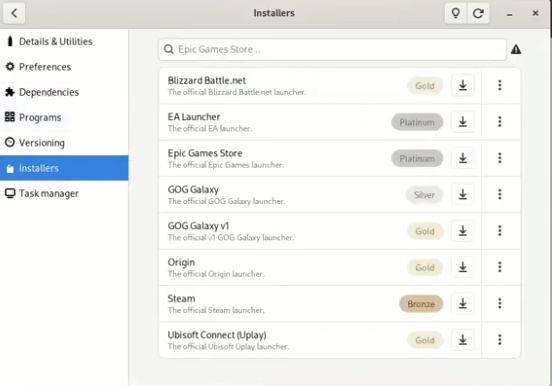This screenshot has height=386, width=552.
Task: Select the GOG Galaxy v1 row title
Action: coord(198,226)
